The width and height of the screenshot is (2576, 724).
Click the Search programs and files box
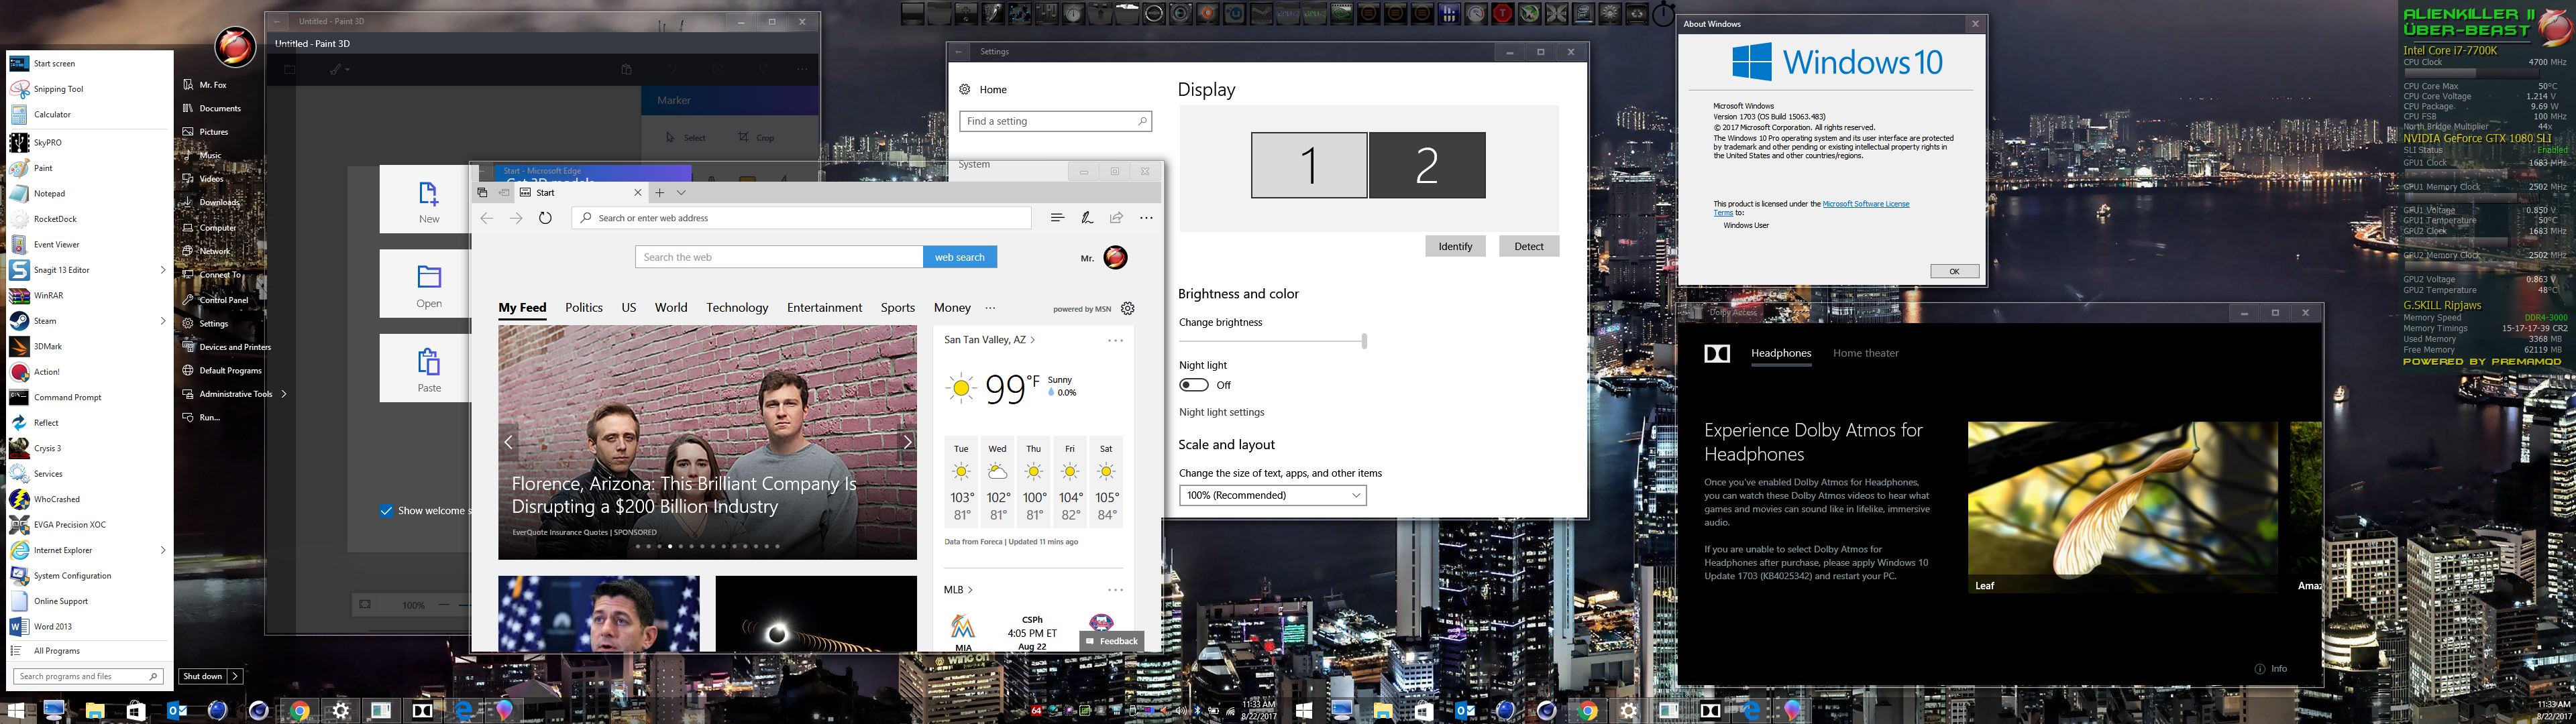[x=88, y=676]
